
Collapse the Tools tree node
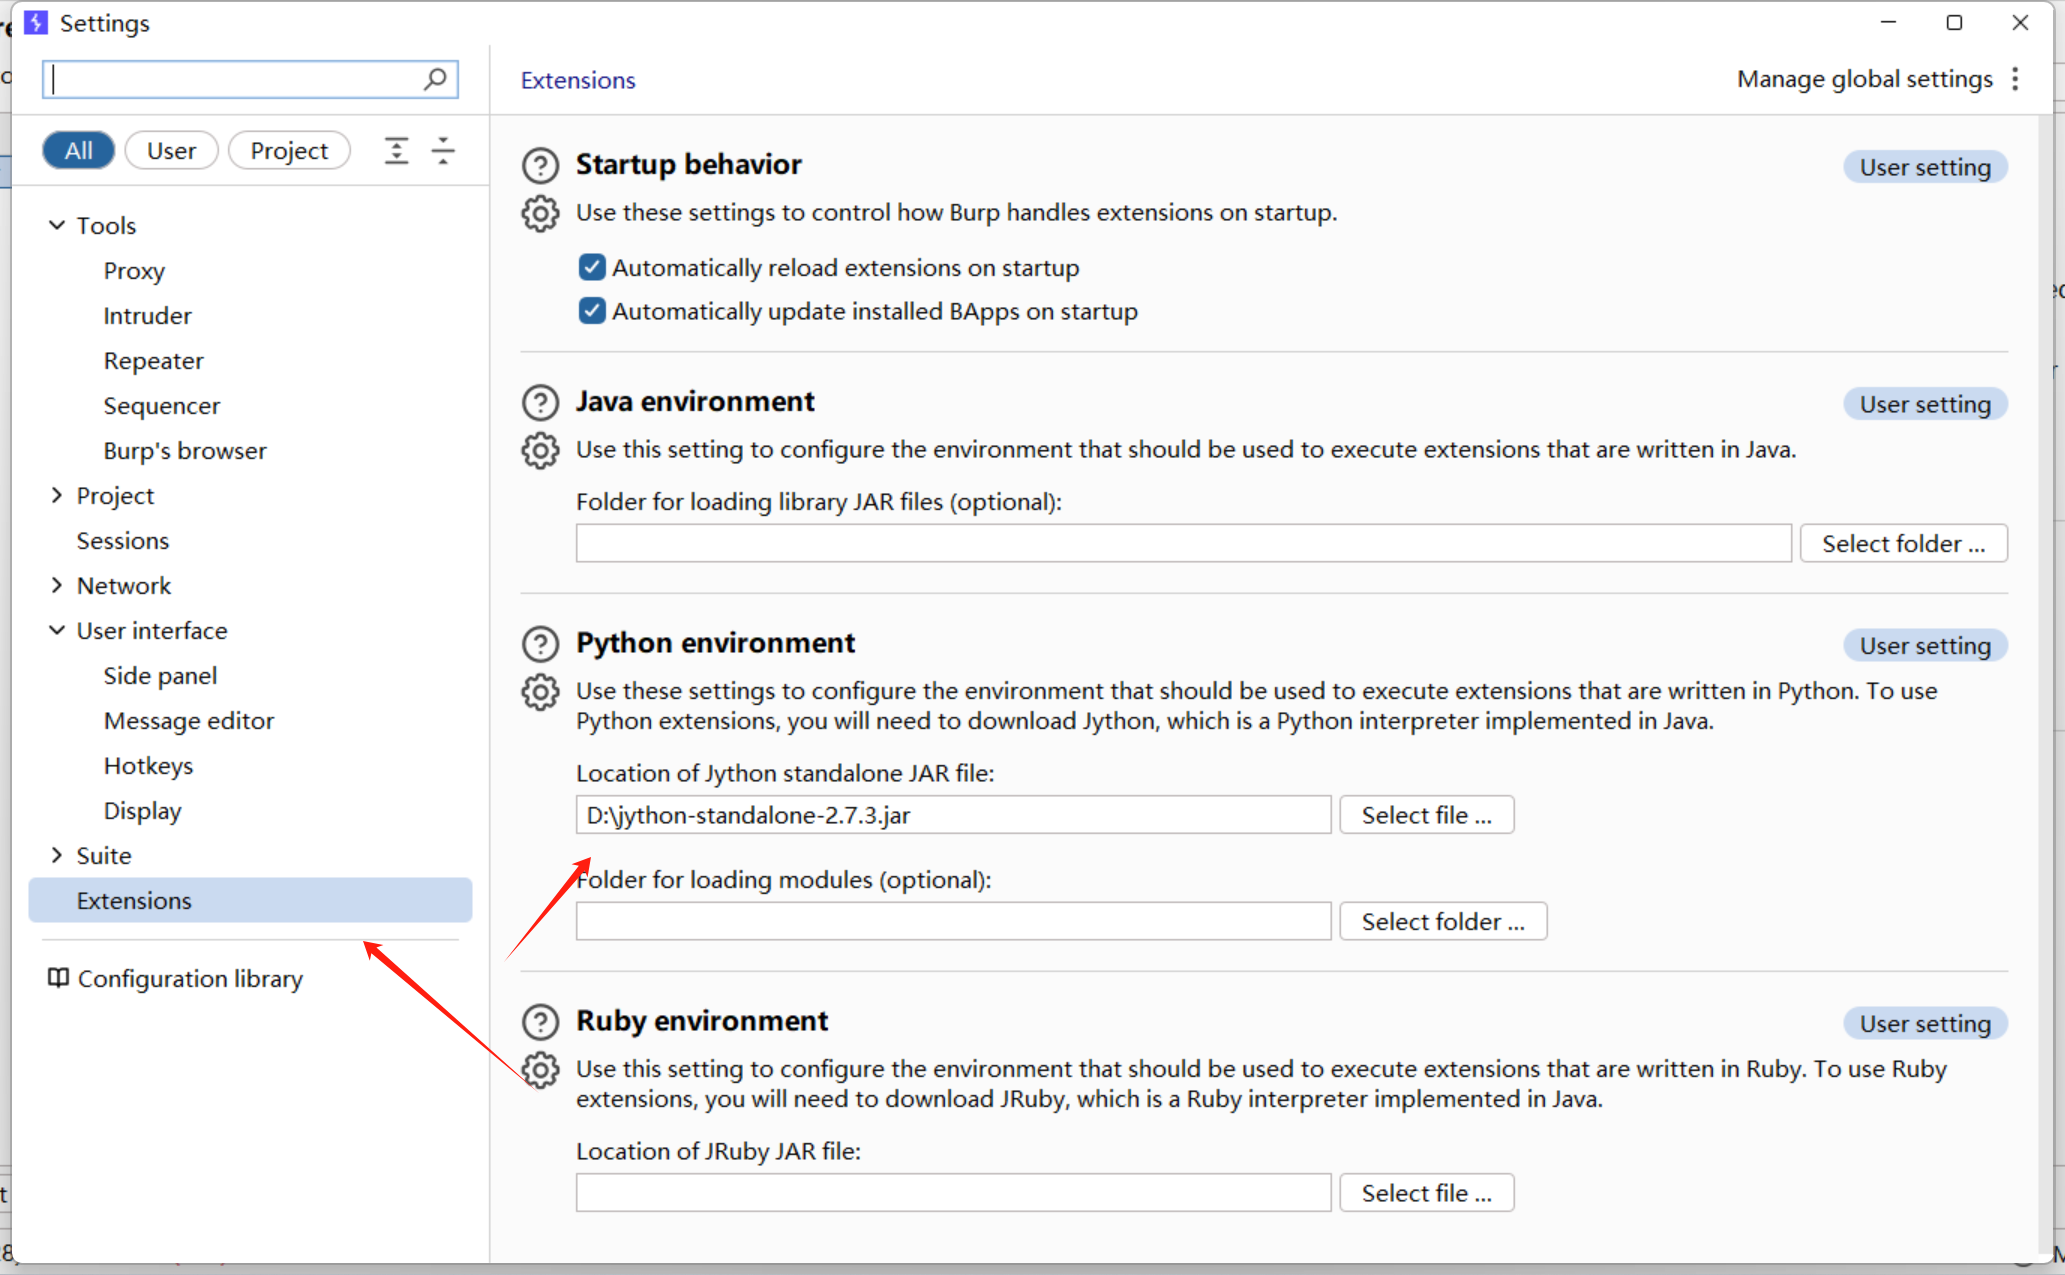click(x=57, y=225)
